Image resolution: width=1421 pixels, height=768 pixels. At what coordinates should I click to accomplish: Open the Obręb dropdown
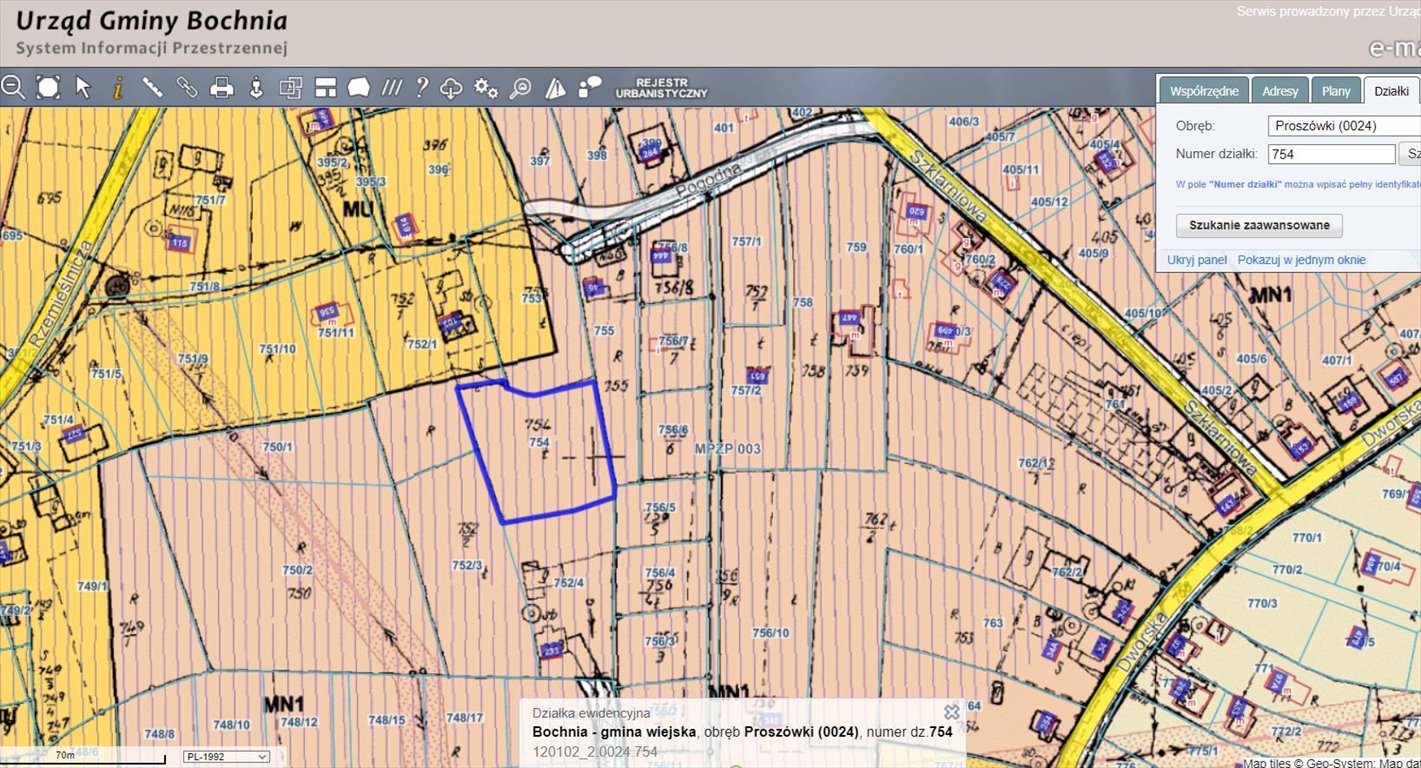(1344, 126)
